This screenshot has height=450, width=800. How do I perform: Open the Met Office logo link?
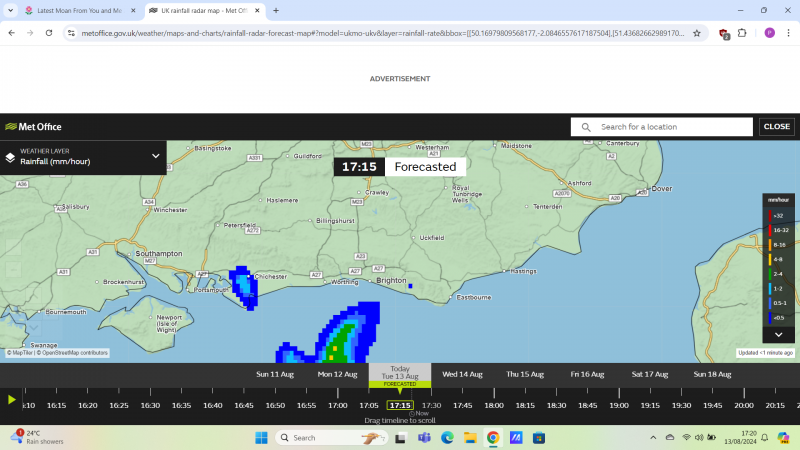(33, 127)
